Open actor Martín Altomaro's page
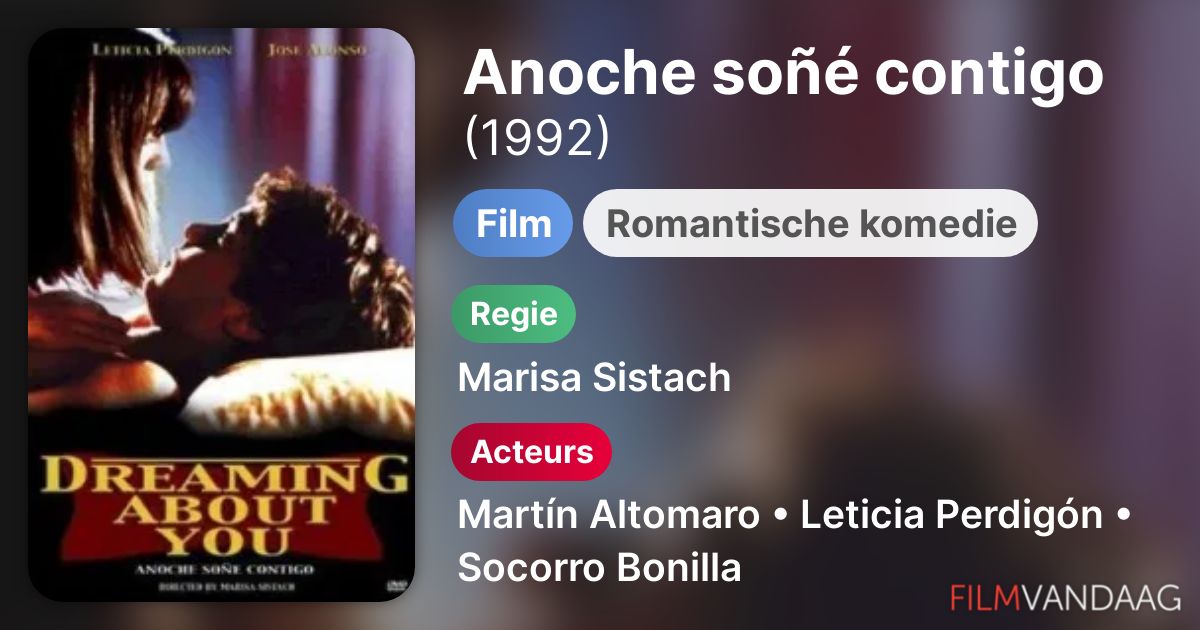Image resolution: width=1200 pixels, height=630 pixels. pyautogui.click(x=608, y=516)
